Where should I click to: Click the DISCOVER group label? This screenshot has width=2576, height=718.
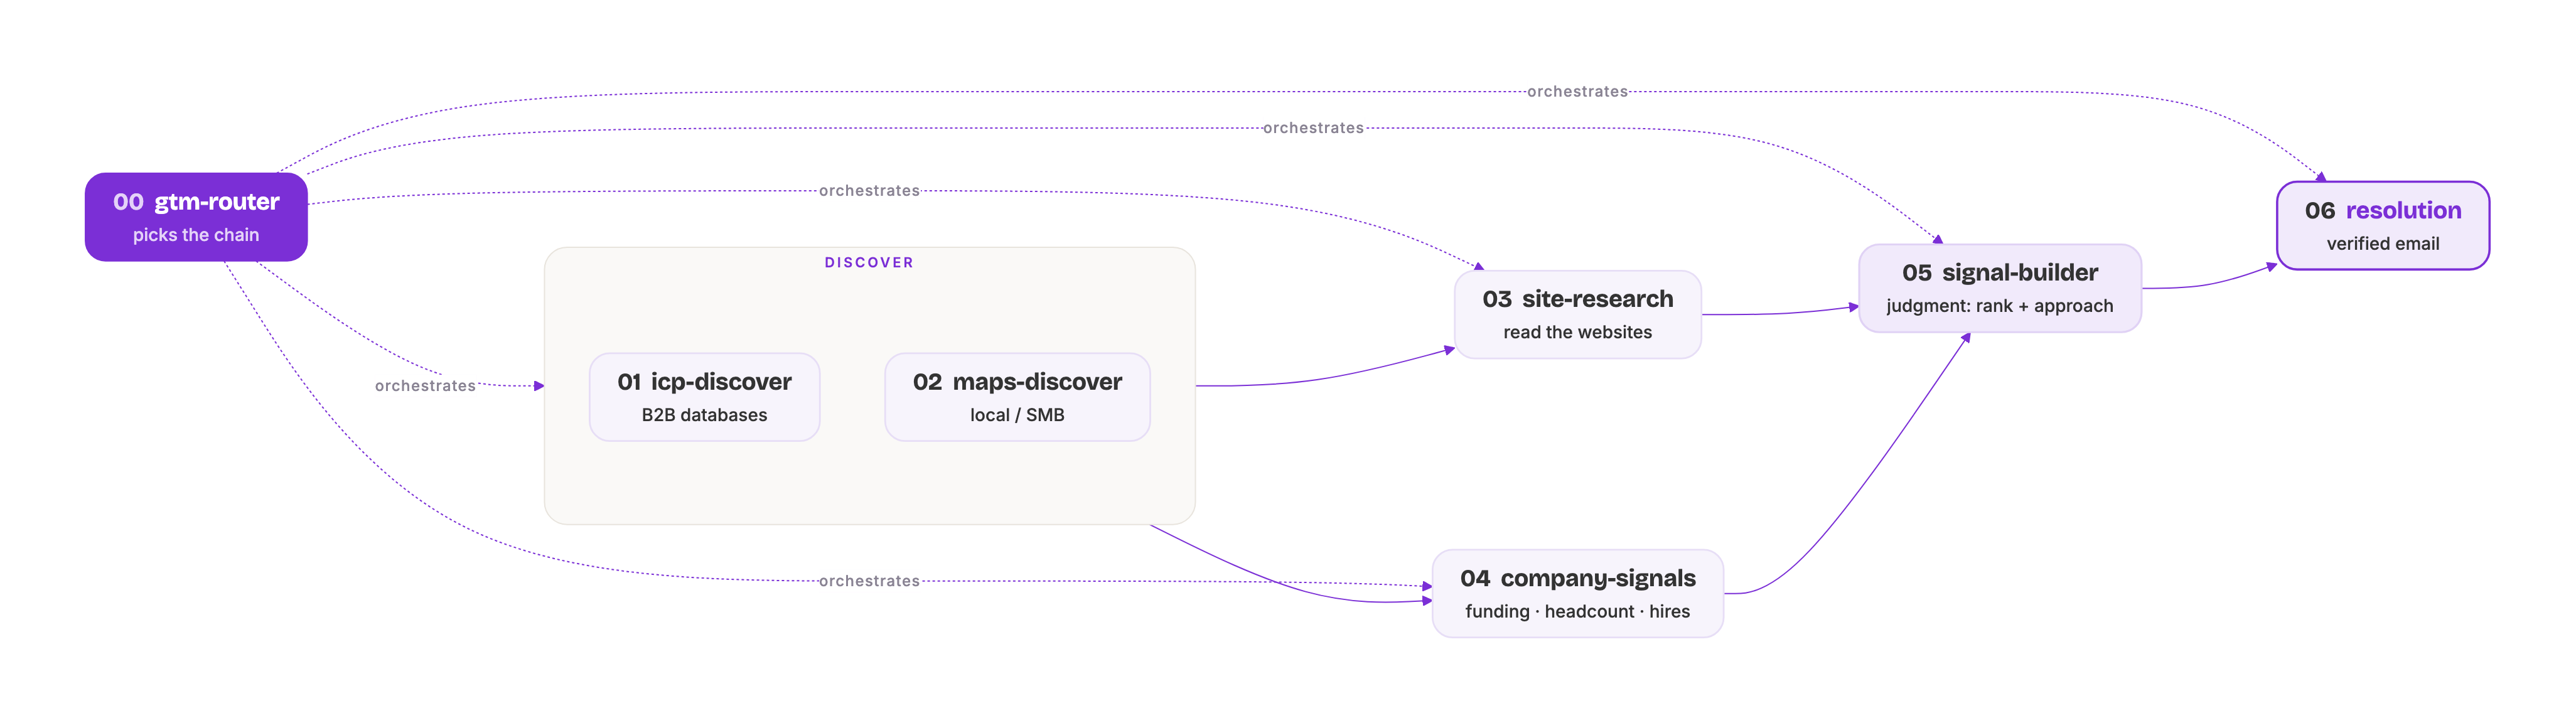coord(869,262)
